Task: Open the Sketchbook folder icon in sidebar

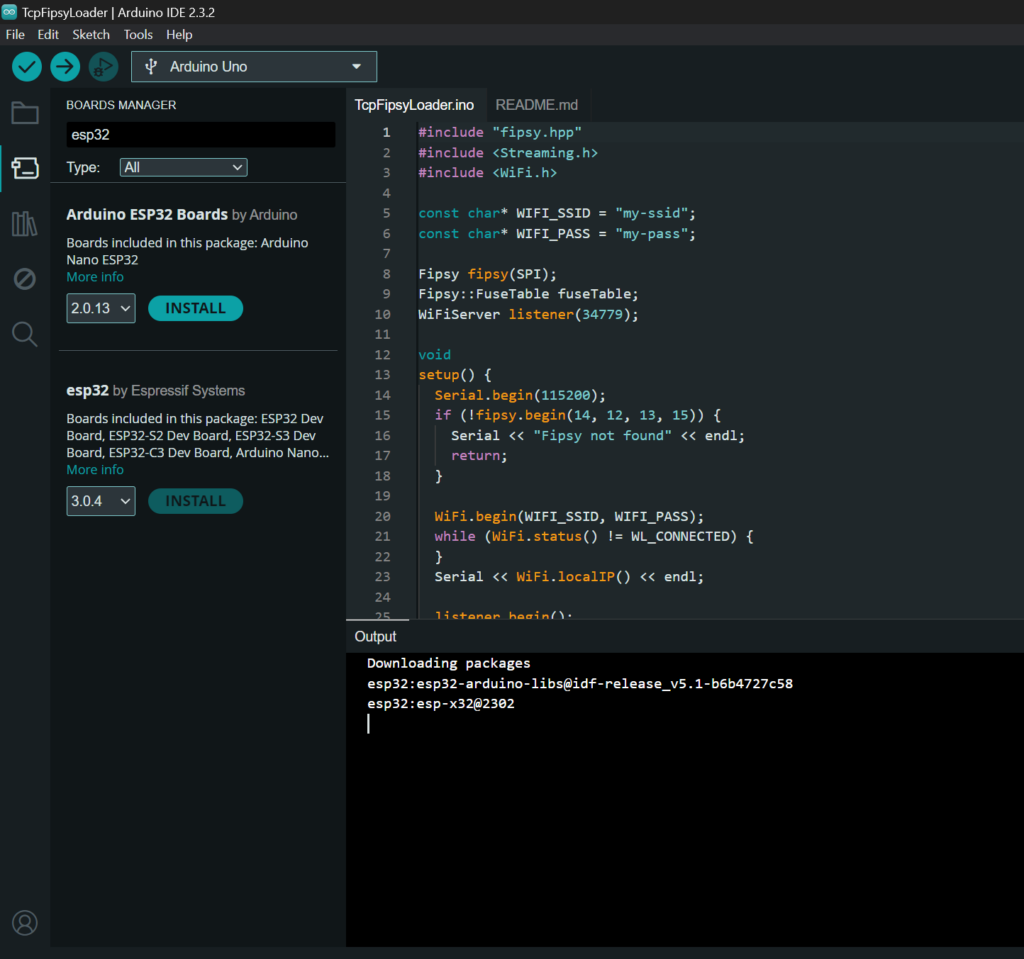Action: click(x=25, y=113)
